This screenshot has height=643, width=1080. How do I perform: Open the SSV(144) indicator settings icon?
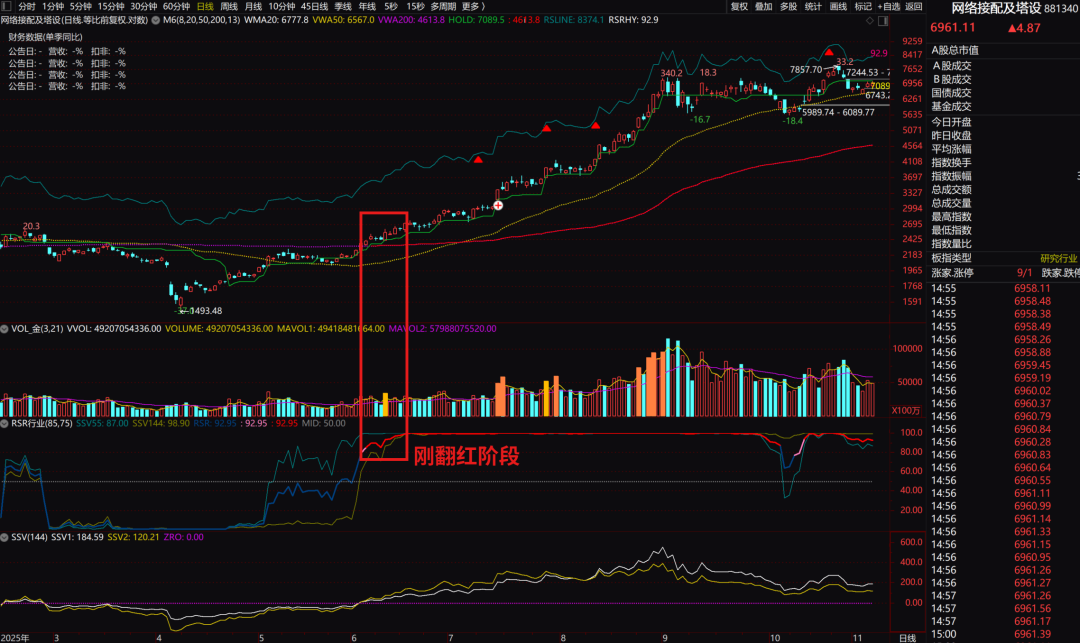coord(5,537)
